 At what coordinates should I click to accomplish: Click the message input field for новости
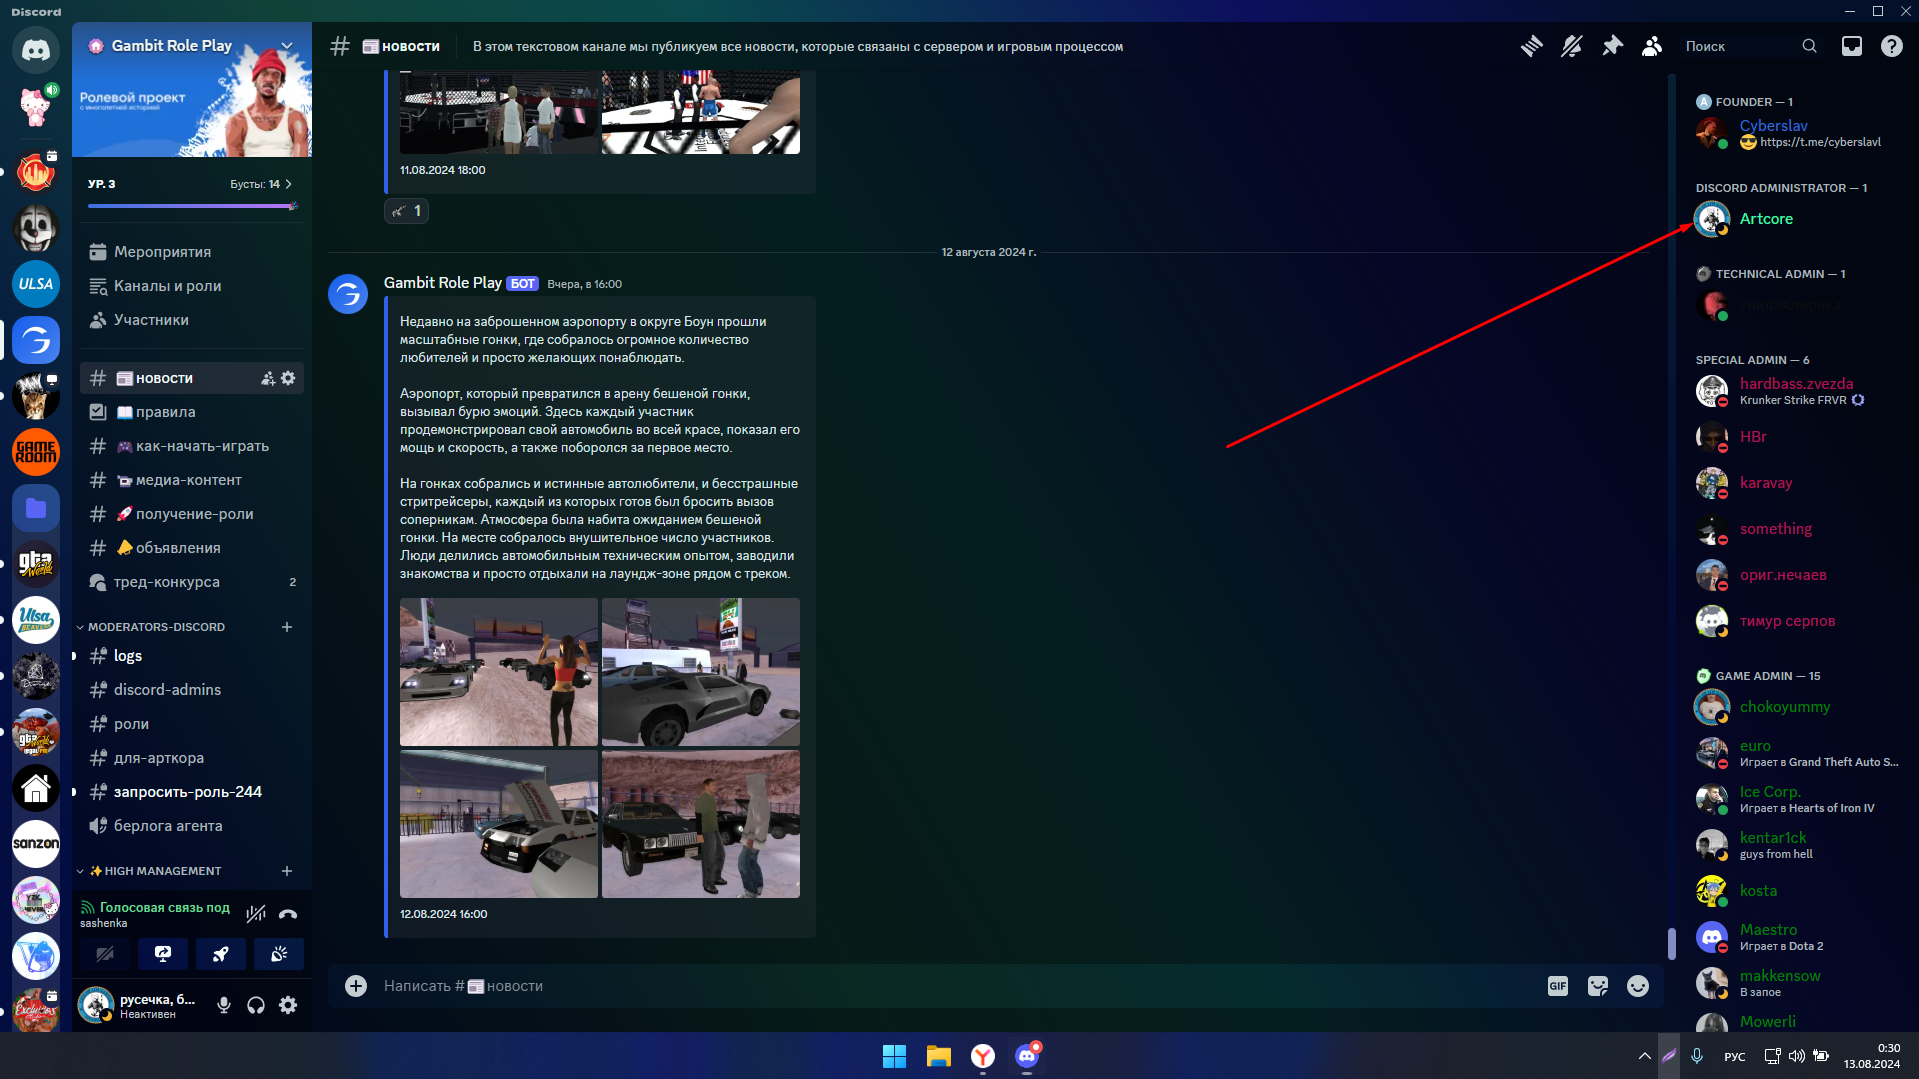[900, 986]
